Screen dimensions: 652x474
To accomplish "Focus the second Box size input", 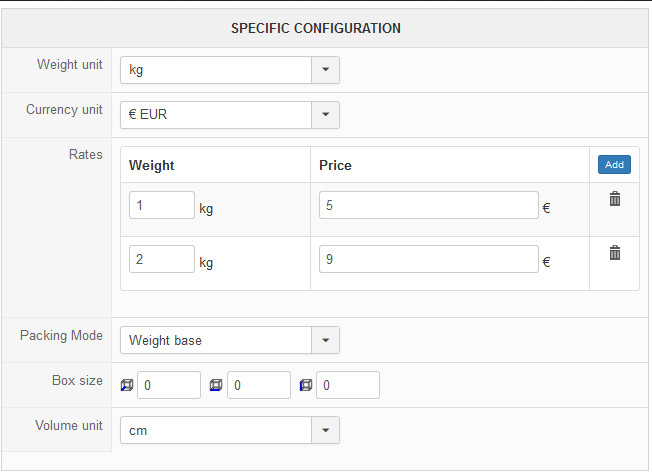I will coord(259,385).
